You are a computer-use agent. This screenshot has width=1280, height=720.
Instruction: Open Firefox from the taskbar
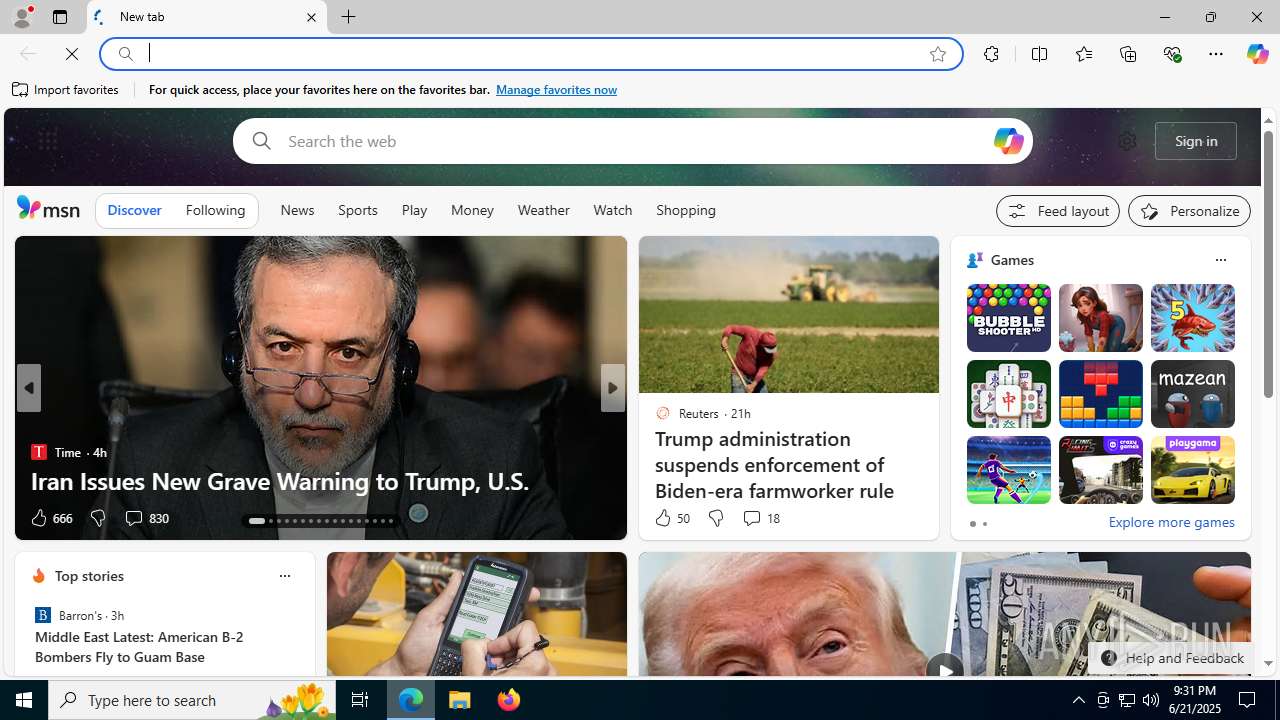(508, 700)
